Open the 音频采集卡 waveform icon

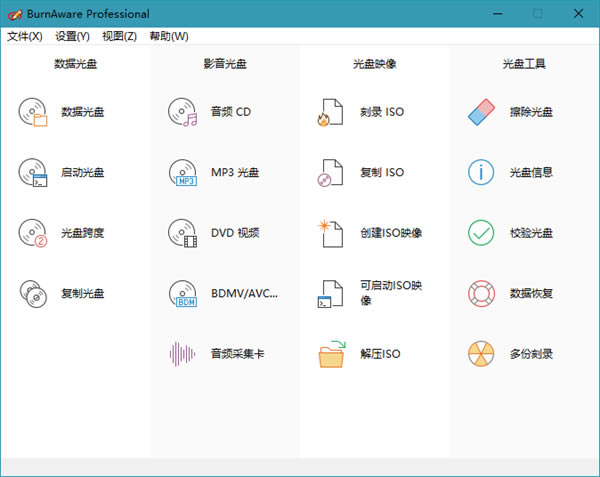(183, 353)
